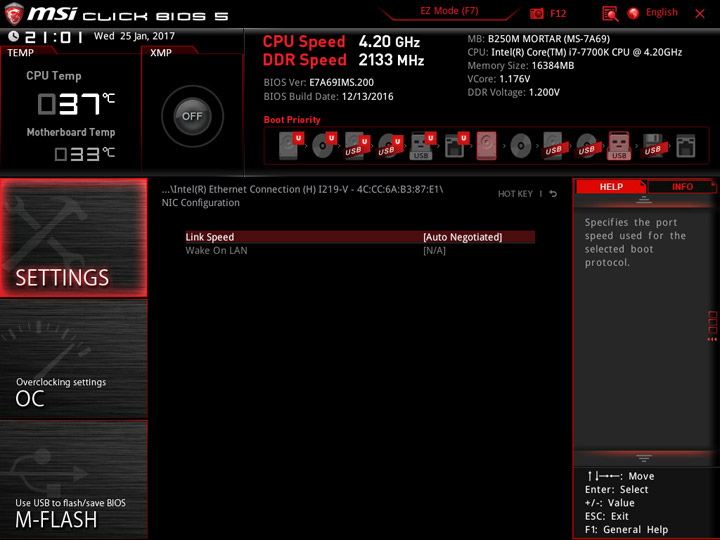Select the USB floppy boot device icon
This screenshot has width=720, height=540.
[653, 146]
